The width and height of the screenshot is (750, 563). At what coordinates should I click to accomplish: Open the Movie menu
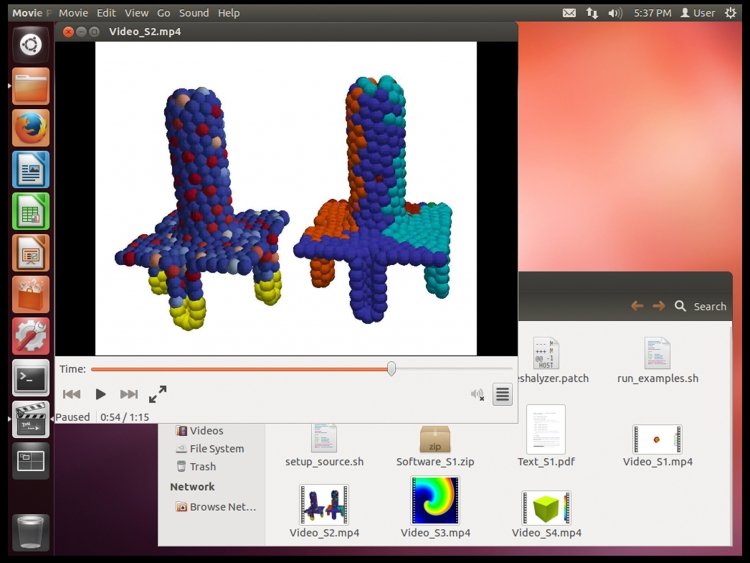pos(73,13)
